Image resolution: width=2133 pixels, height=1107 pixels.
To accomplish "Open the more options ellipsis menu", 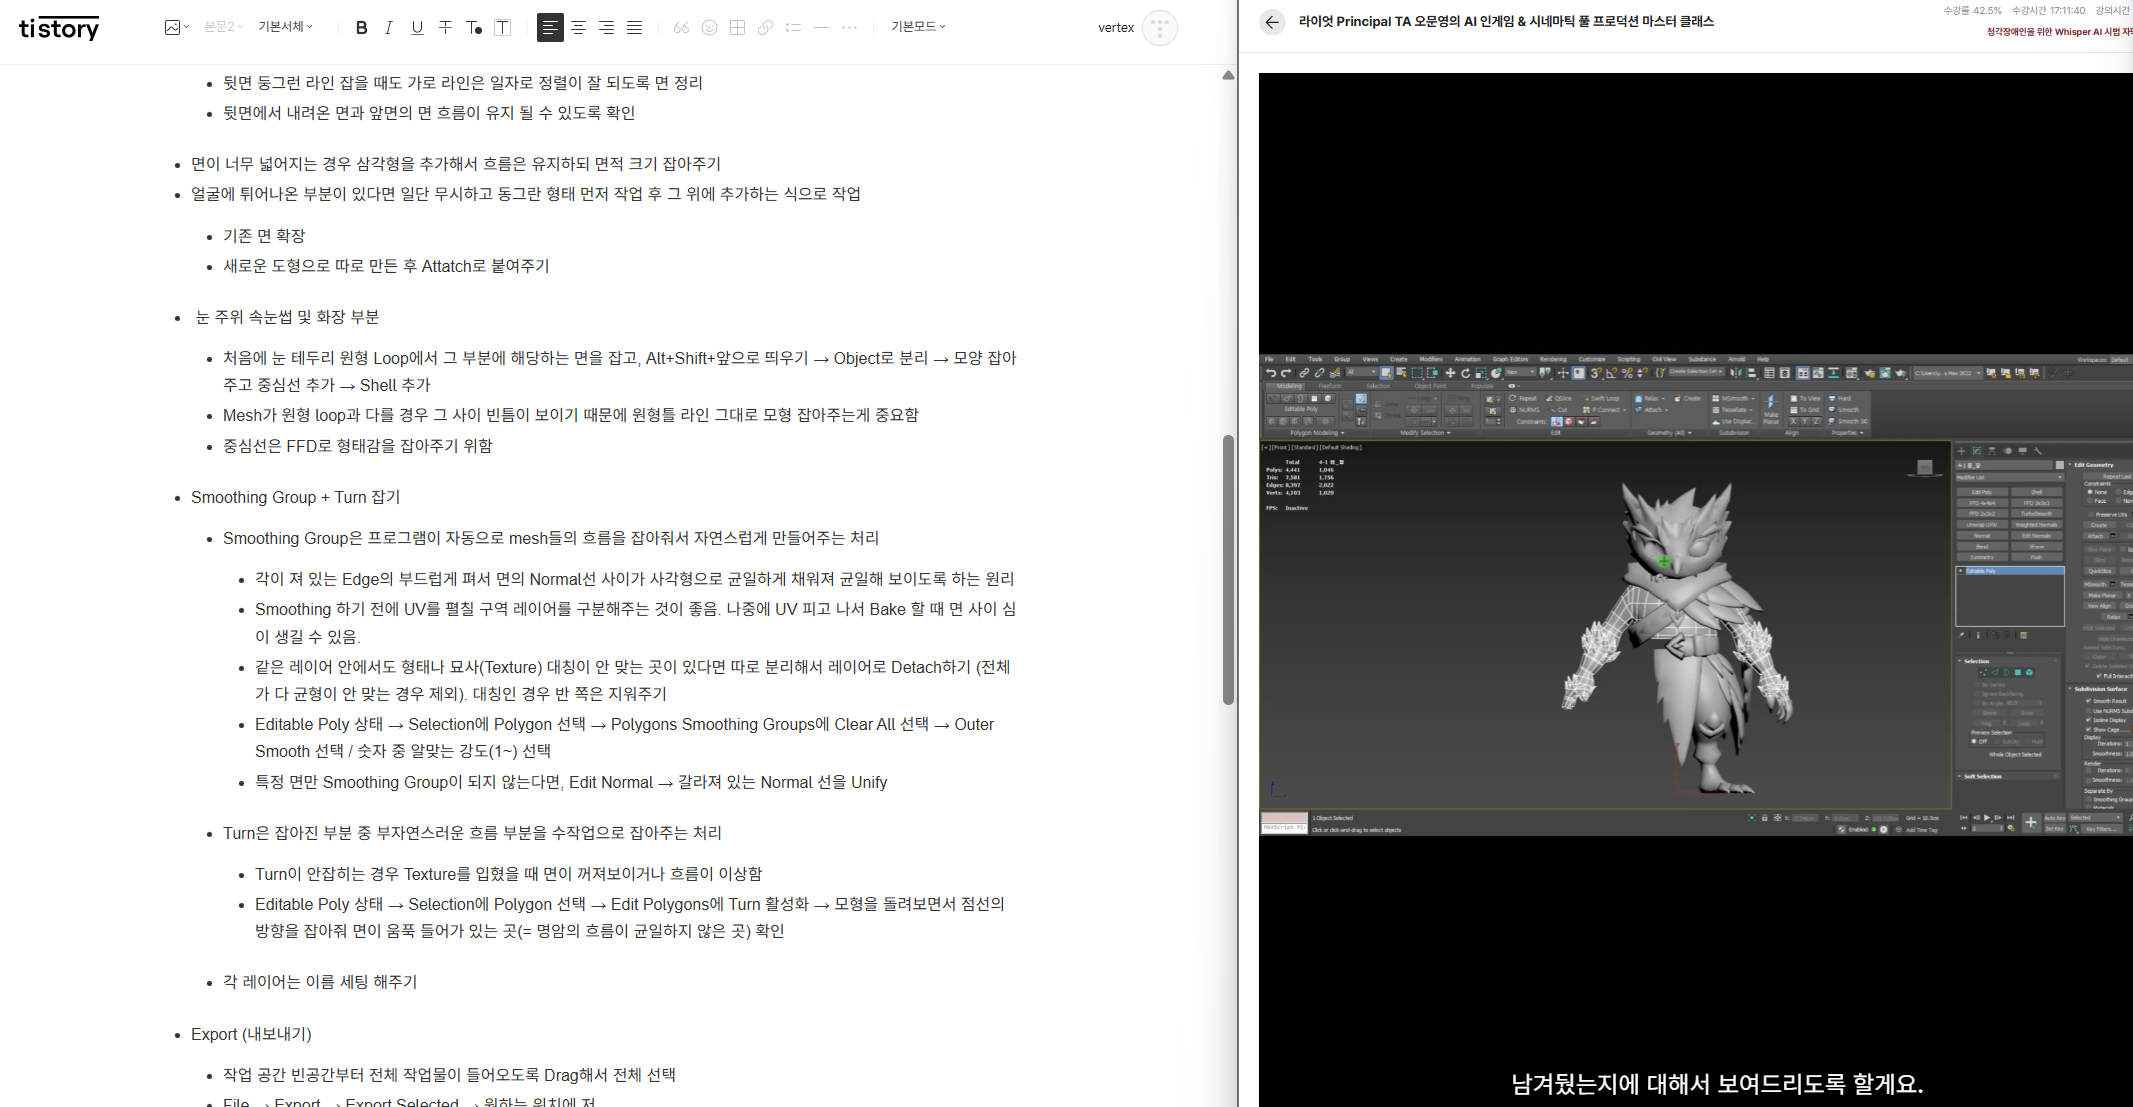I will (x=849, y=28).
